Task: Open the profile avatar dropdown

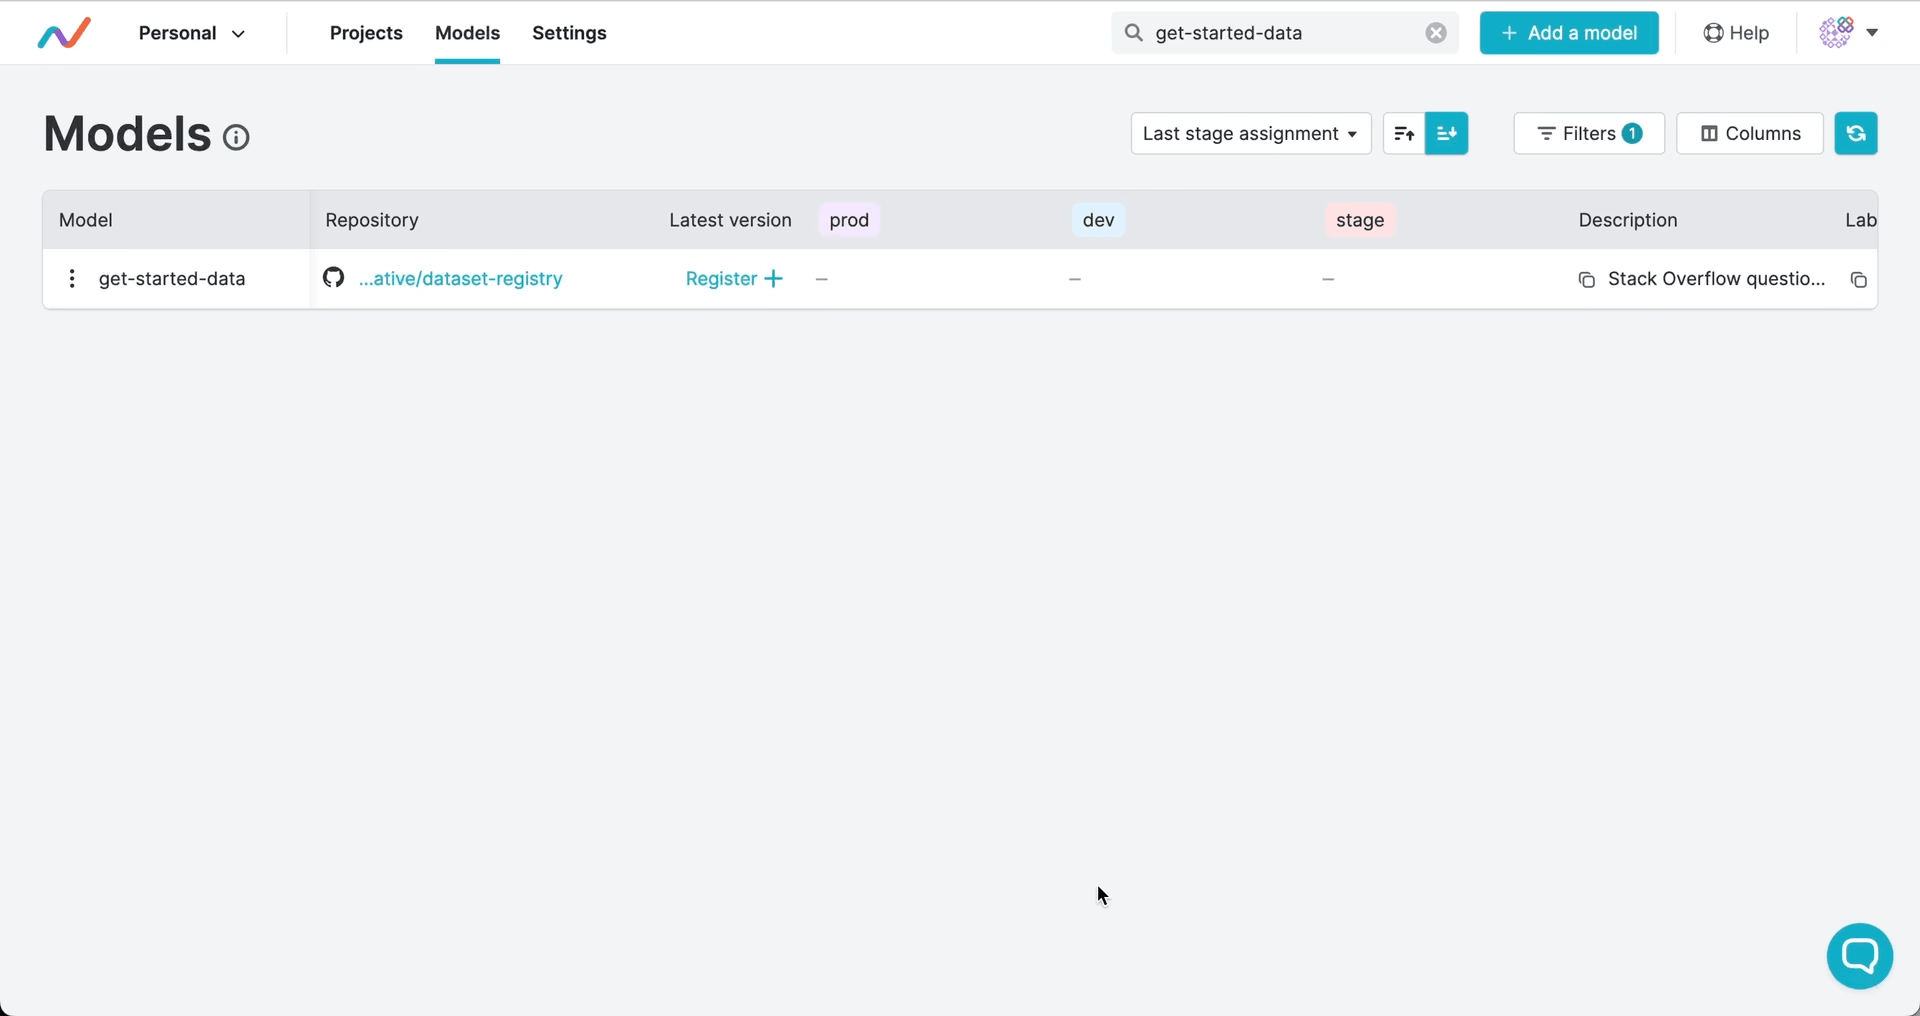Action: (x=1848, y=32)
